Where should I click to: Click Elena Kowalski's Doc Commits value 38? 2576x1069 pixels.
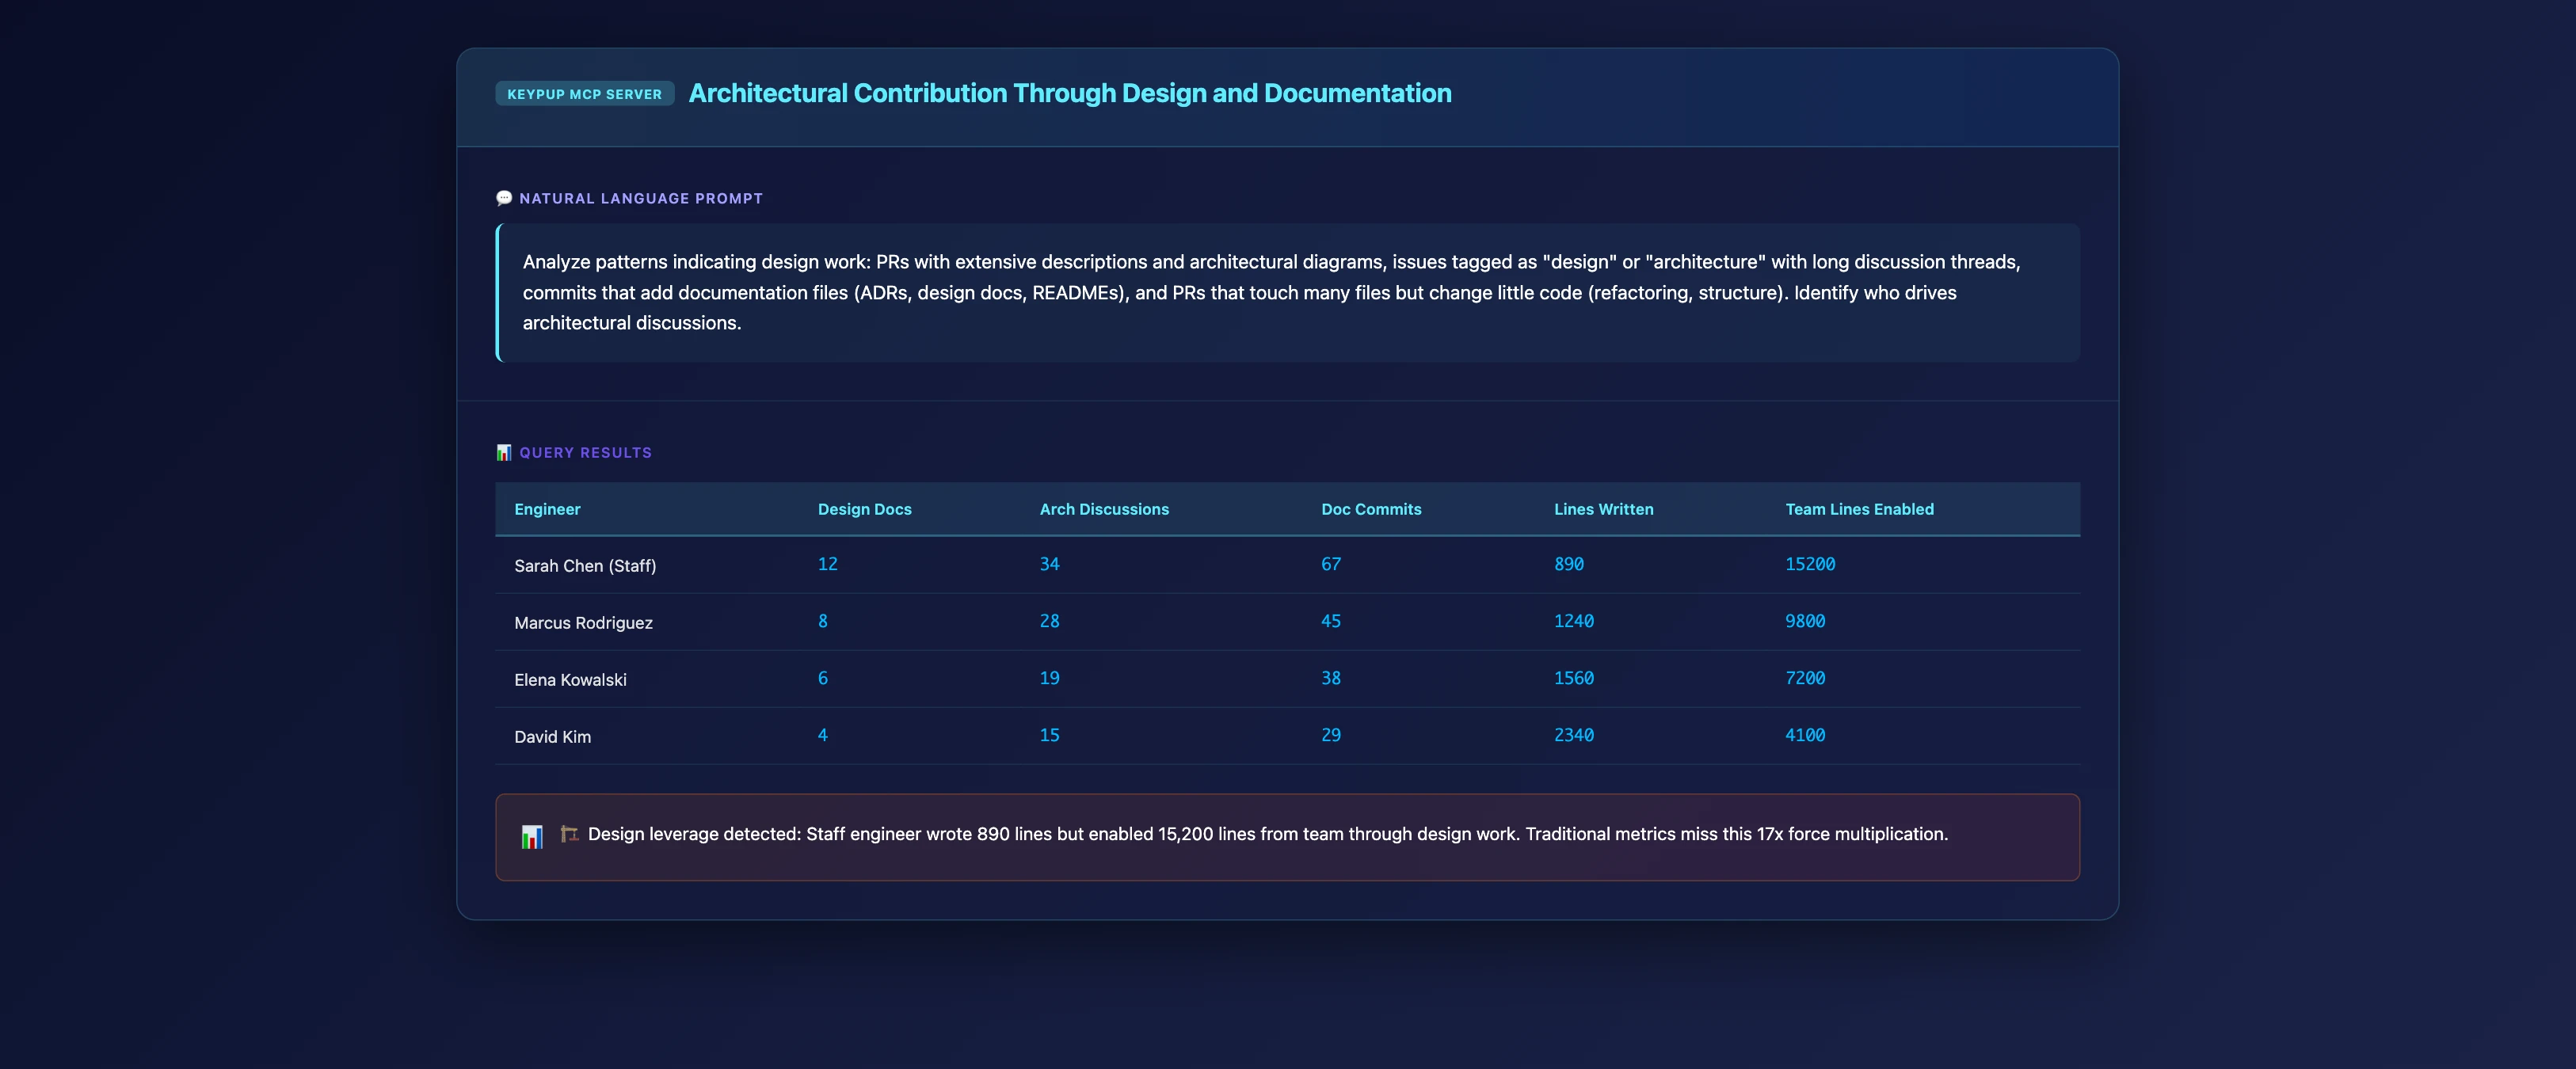click(x=1331, y=678)
